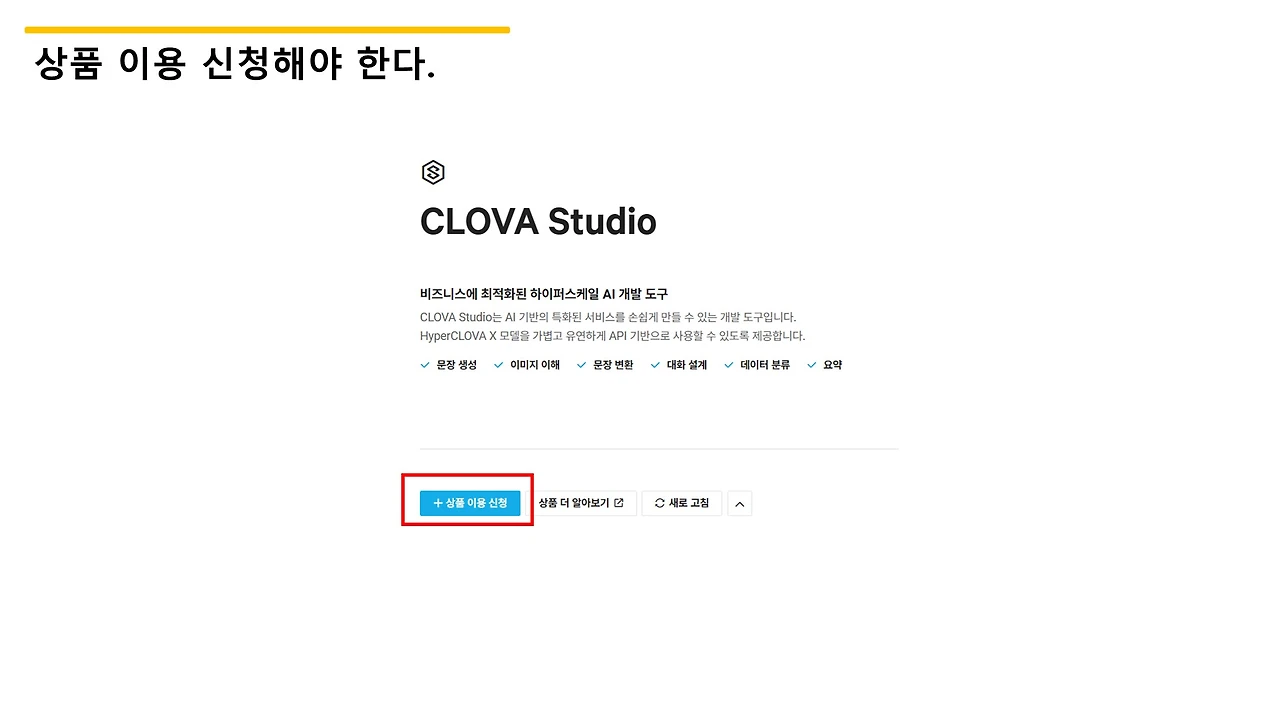Click the CLOVA Studio는 AI 기반의 description line
This screenshot has height=720, width=1280.
(608, 317)
